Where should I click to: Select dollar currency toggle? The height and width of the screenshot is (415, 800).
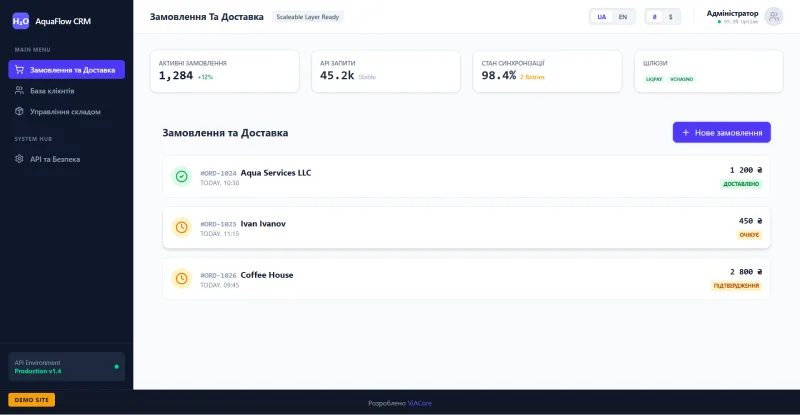coord(670,17)
